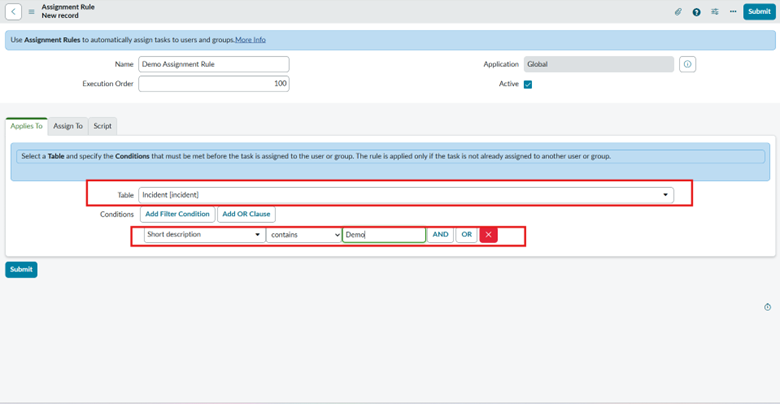
Task: Click the back arrow button
Action: 14,12
